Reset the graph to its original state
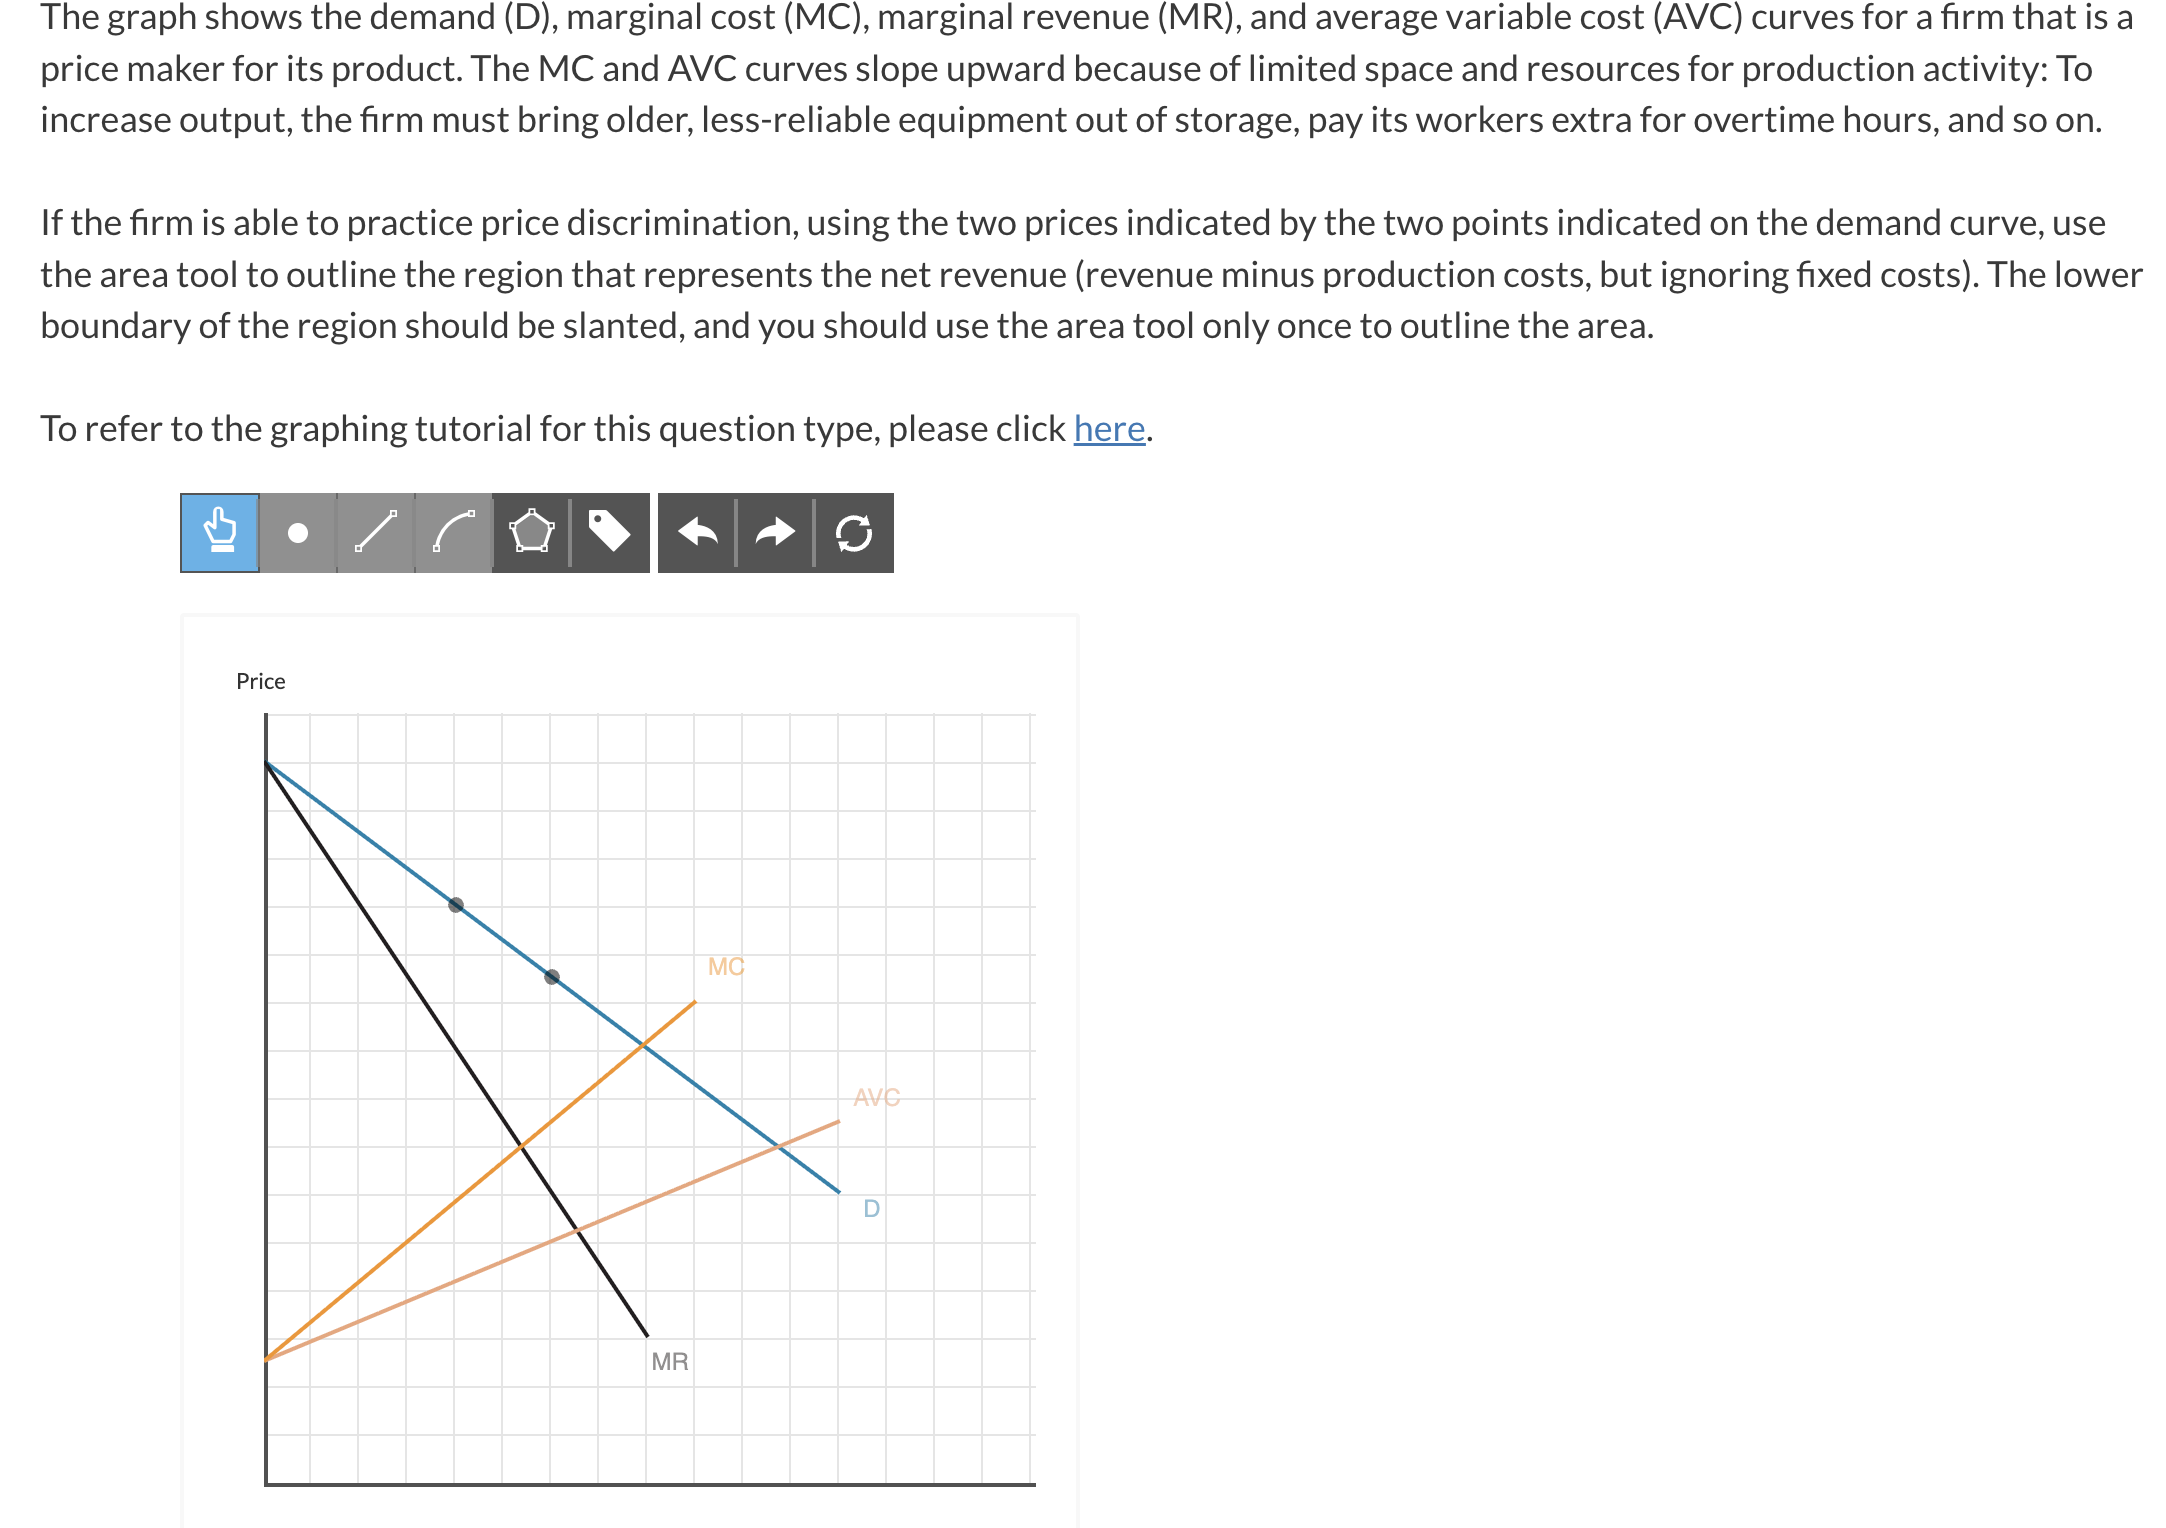 point(852,533)
